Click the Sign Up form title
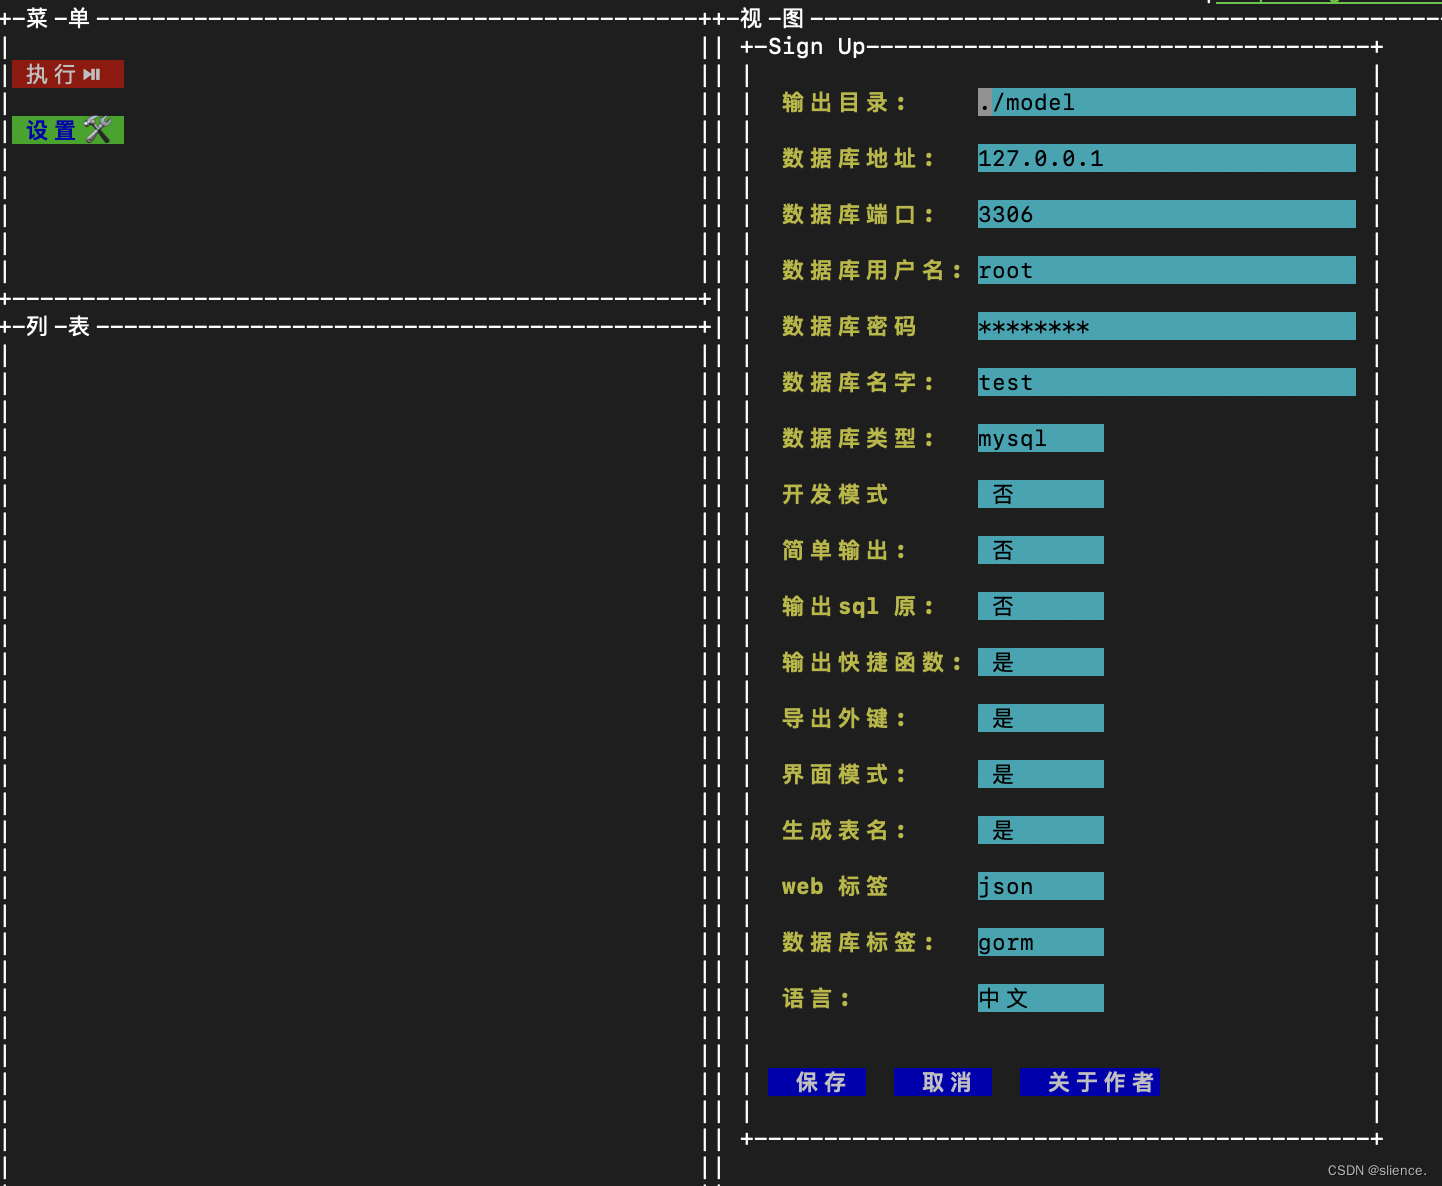1442x1186 pixels. [x=816, y=46]
